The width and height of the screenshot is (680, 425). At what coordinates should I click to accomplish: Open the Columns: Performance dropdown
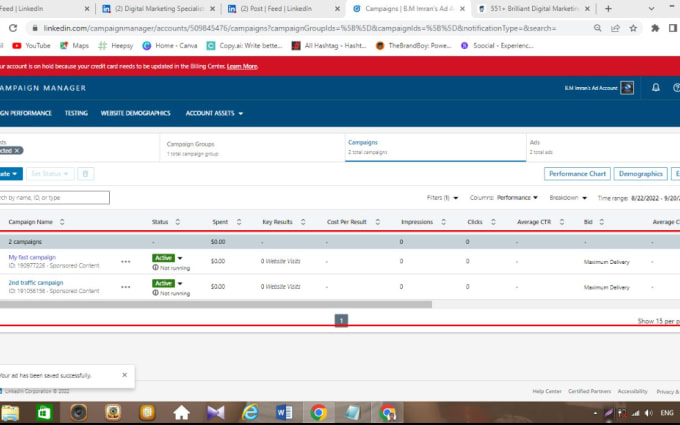(x=504, y=198)
